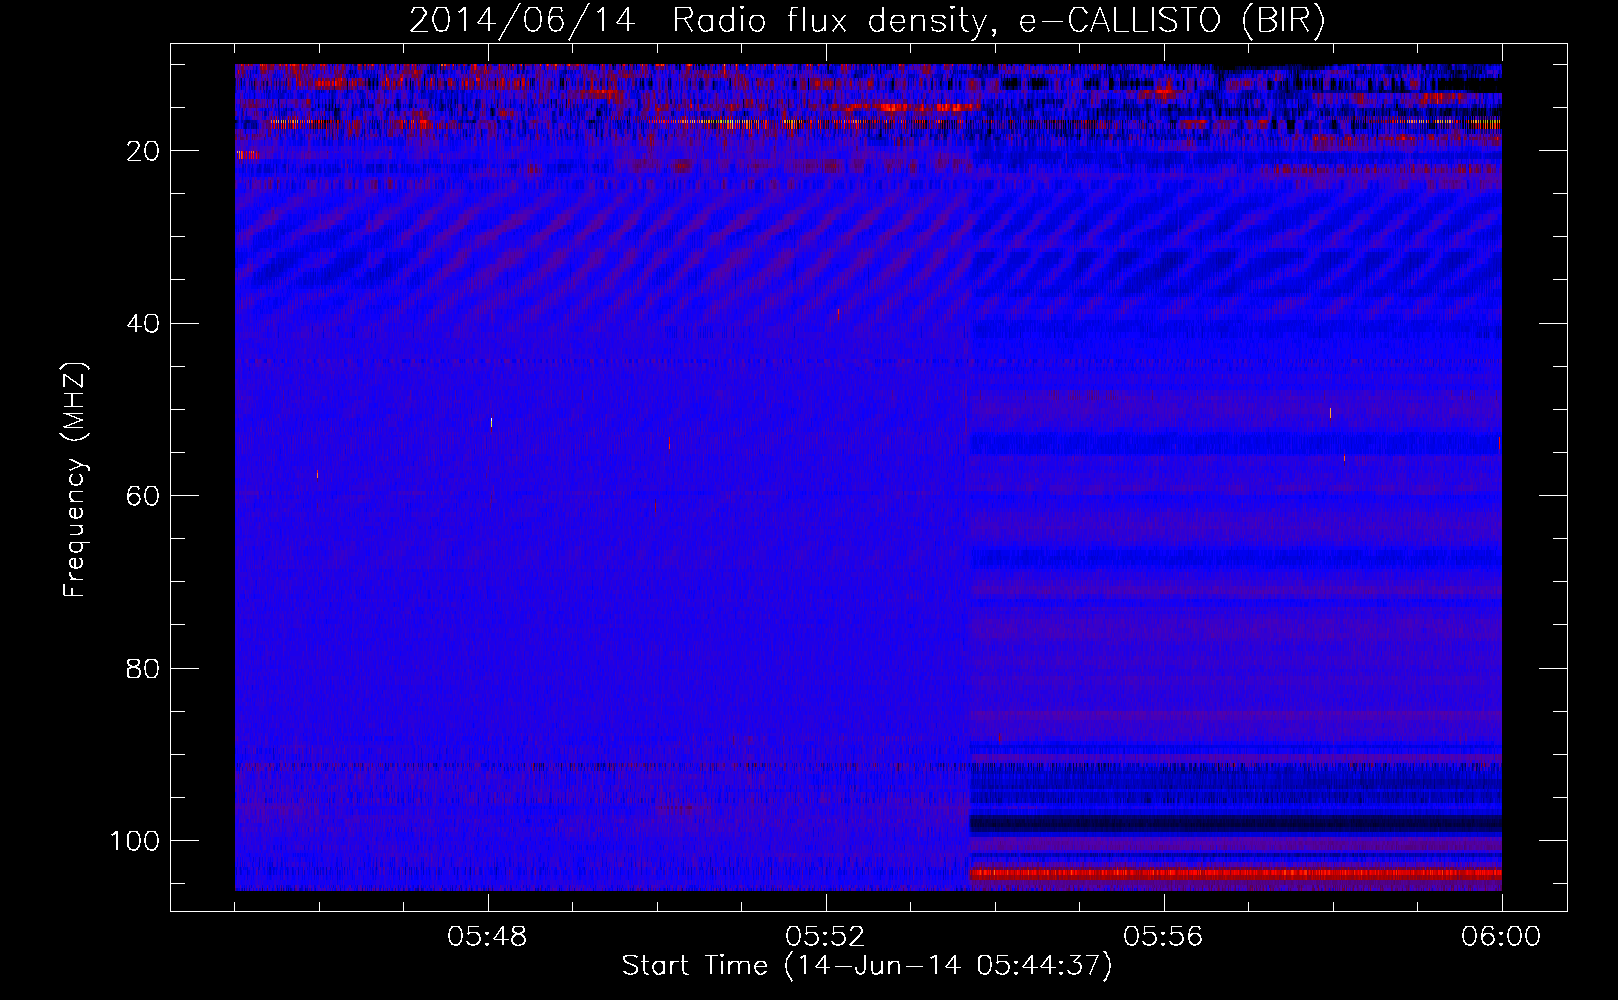This screenshot has height=1000, width=1618.
Task: Click the 'Start Time (14-Jun-14 05:44:37)' label
Action: click(x=867, y=966)
